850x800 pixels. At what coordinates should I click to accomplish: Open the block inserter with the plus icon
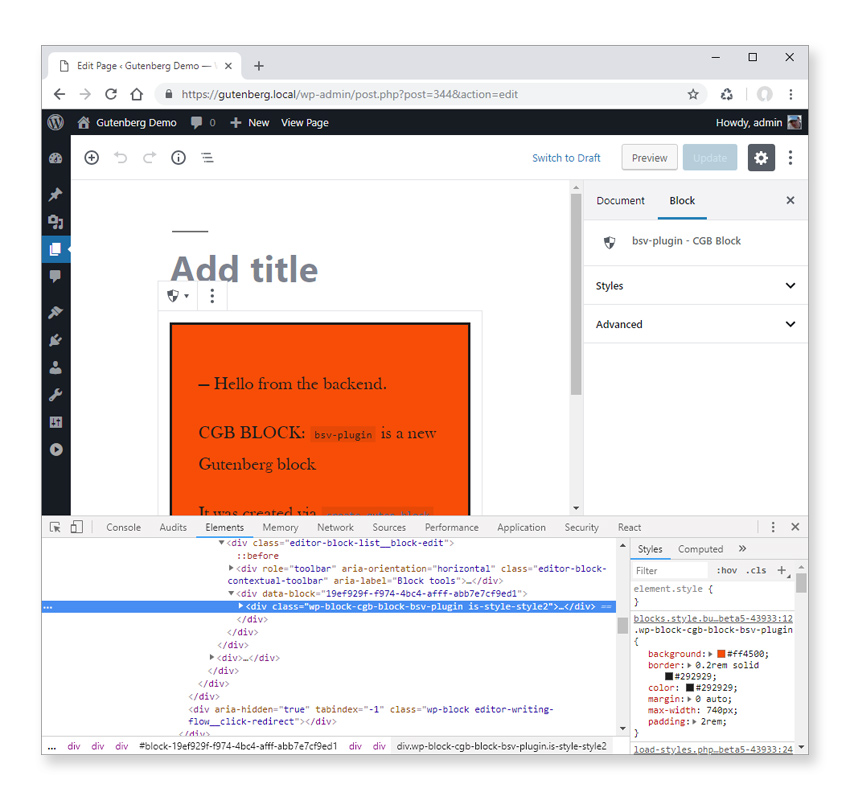tap(91, 158)
